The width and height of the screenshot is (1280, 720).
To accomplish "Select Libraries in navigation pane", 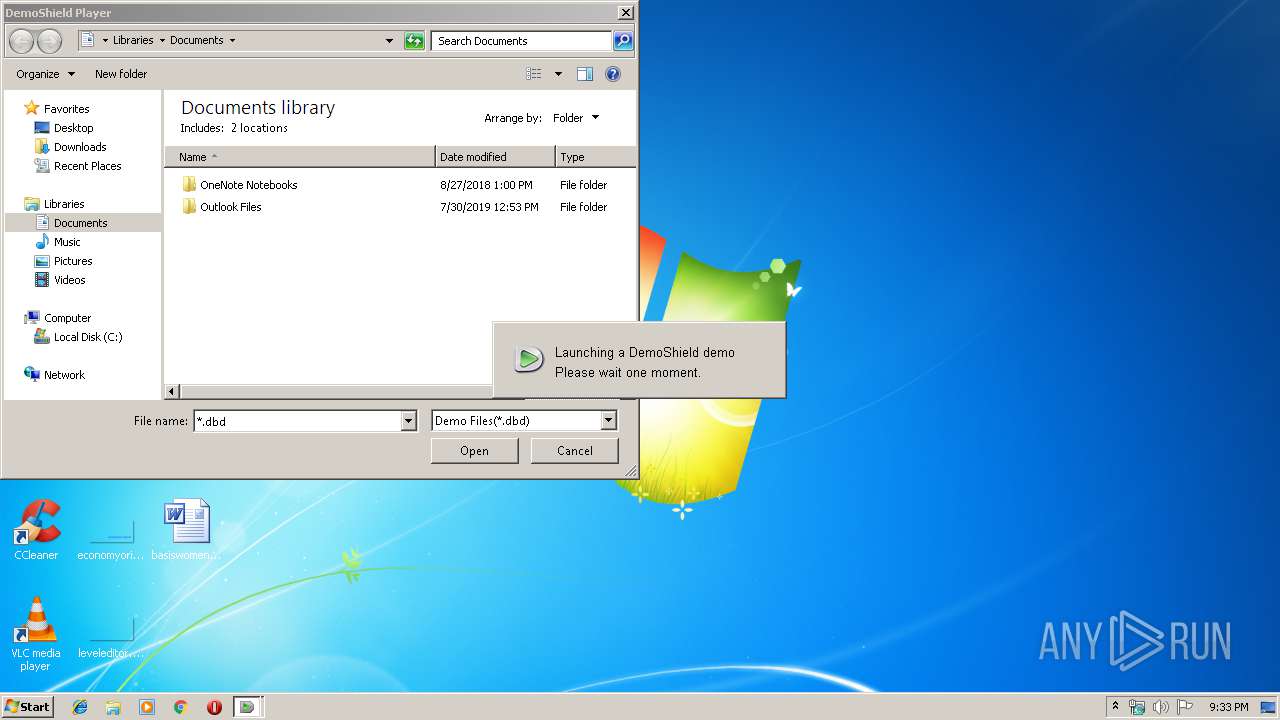I will (x=64, y=204).
